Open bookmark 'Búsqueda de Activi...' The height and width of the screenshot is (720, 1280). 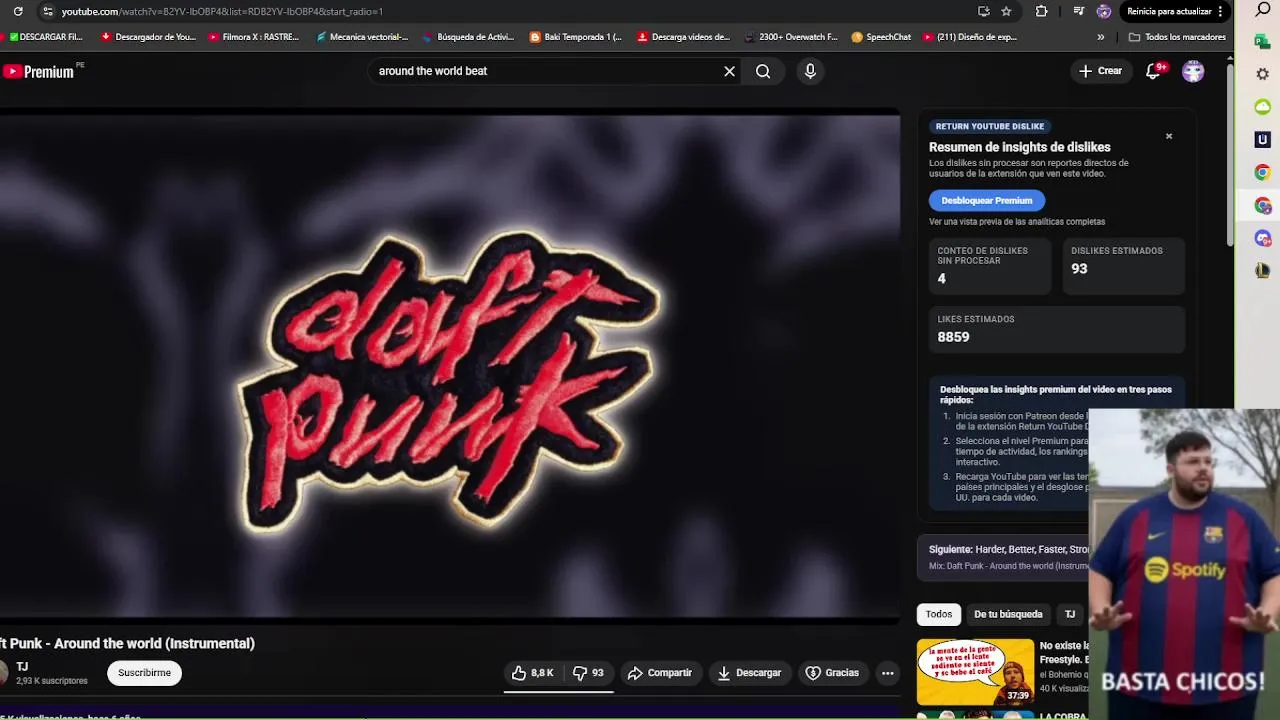click(468, 37)
